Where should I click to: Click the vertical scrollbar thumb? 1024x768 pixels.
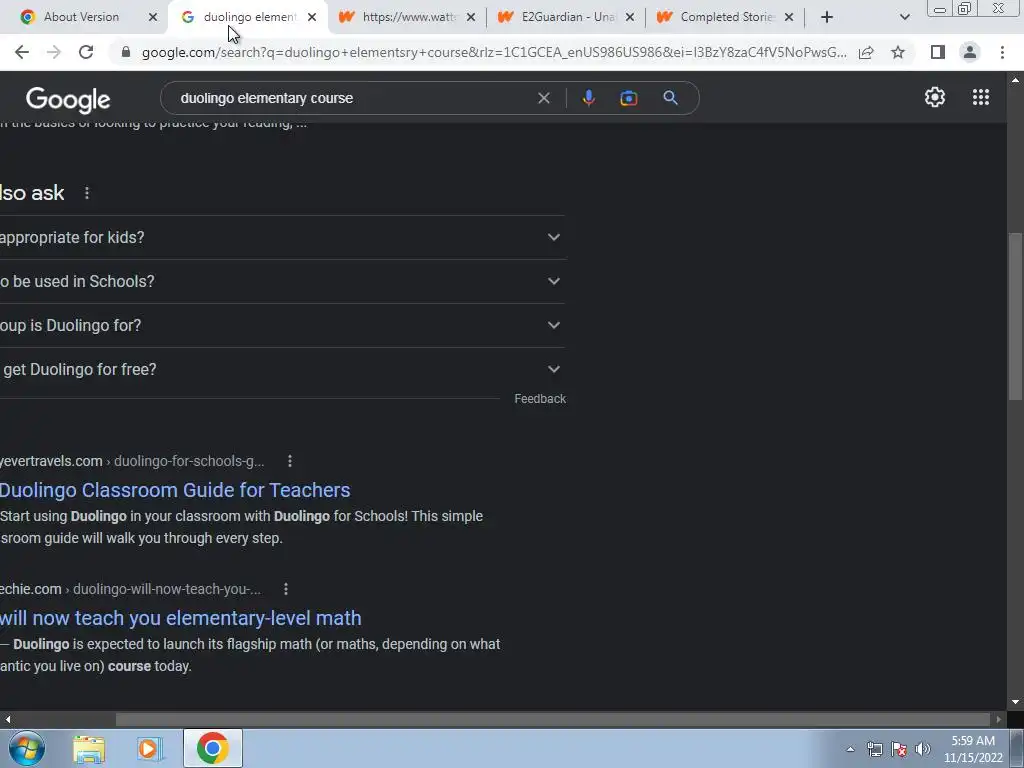tap(1015, 316)
